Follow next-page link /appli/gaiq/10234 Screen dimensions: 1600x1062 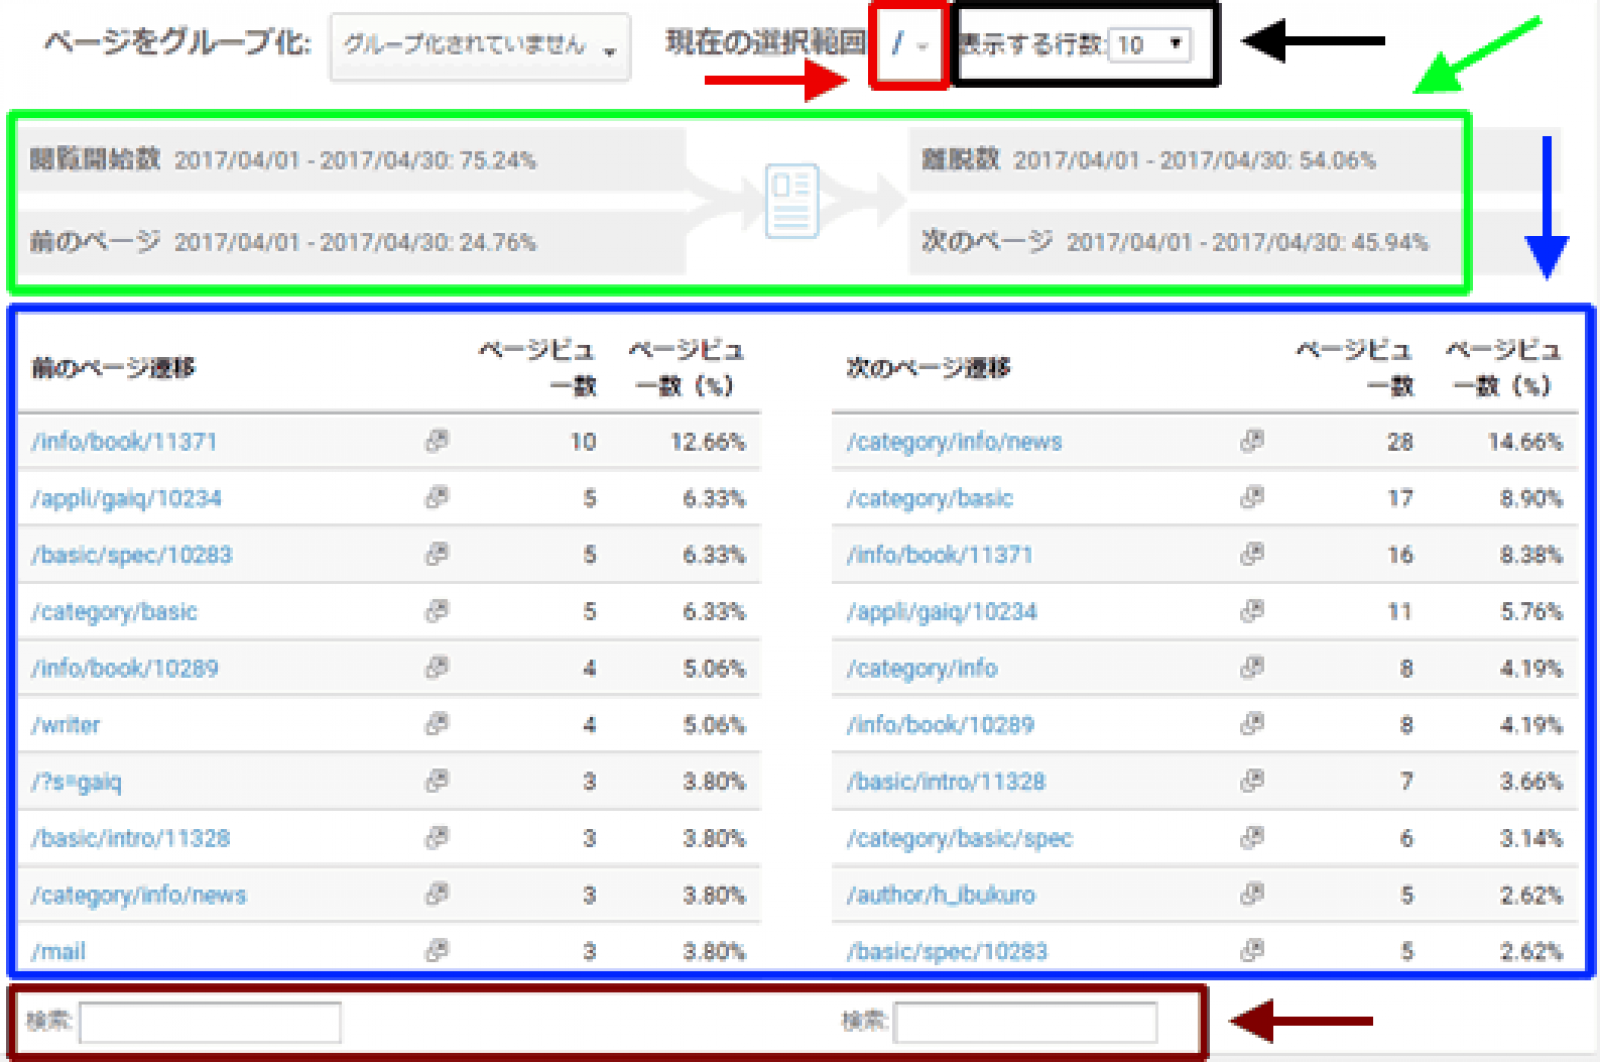942,612
